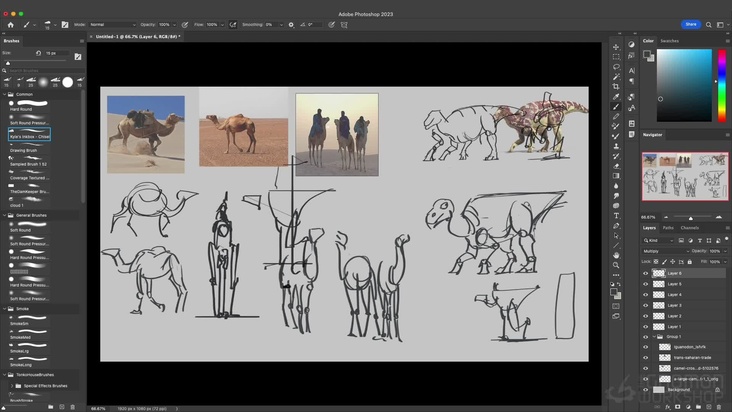732x412 pixels.
Task: Select the Hard Round brush preset
Action: (x=29, y=105)
